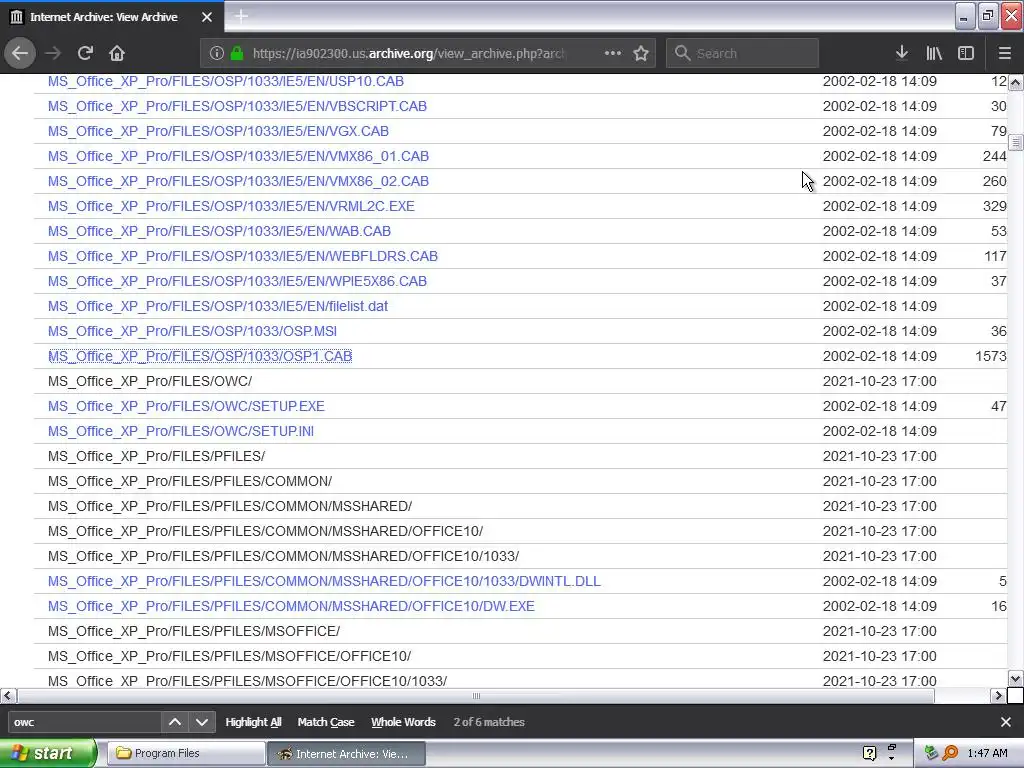Viewport: 1024px width, 768px height.
Task: Open the DW.EXE file link
Action: [x=291, y=606]
